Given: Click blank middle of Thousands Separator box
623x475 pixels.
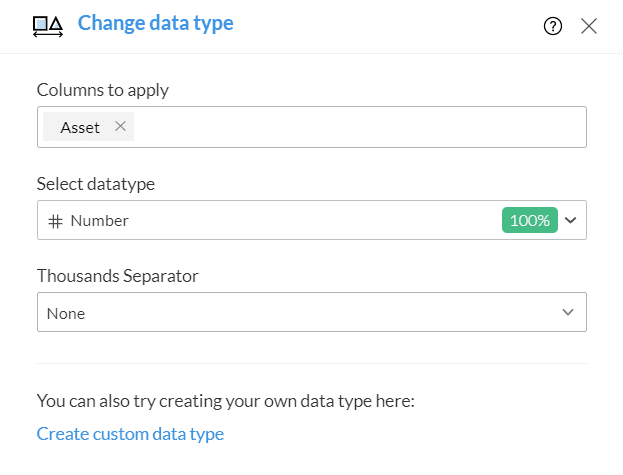Looking at the screenshot, I should pos(310,313).
